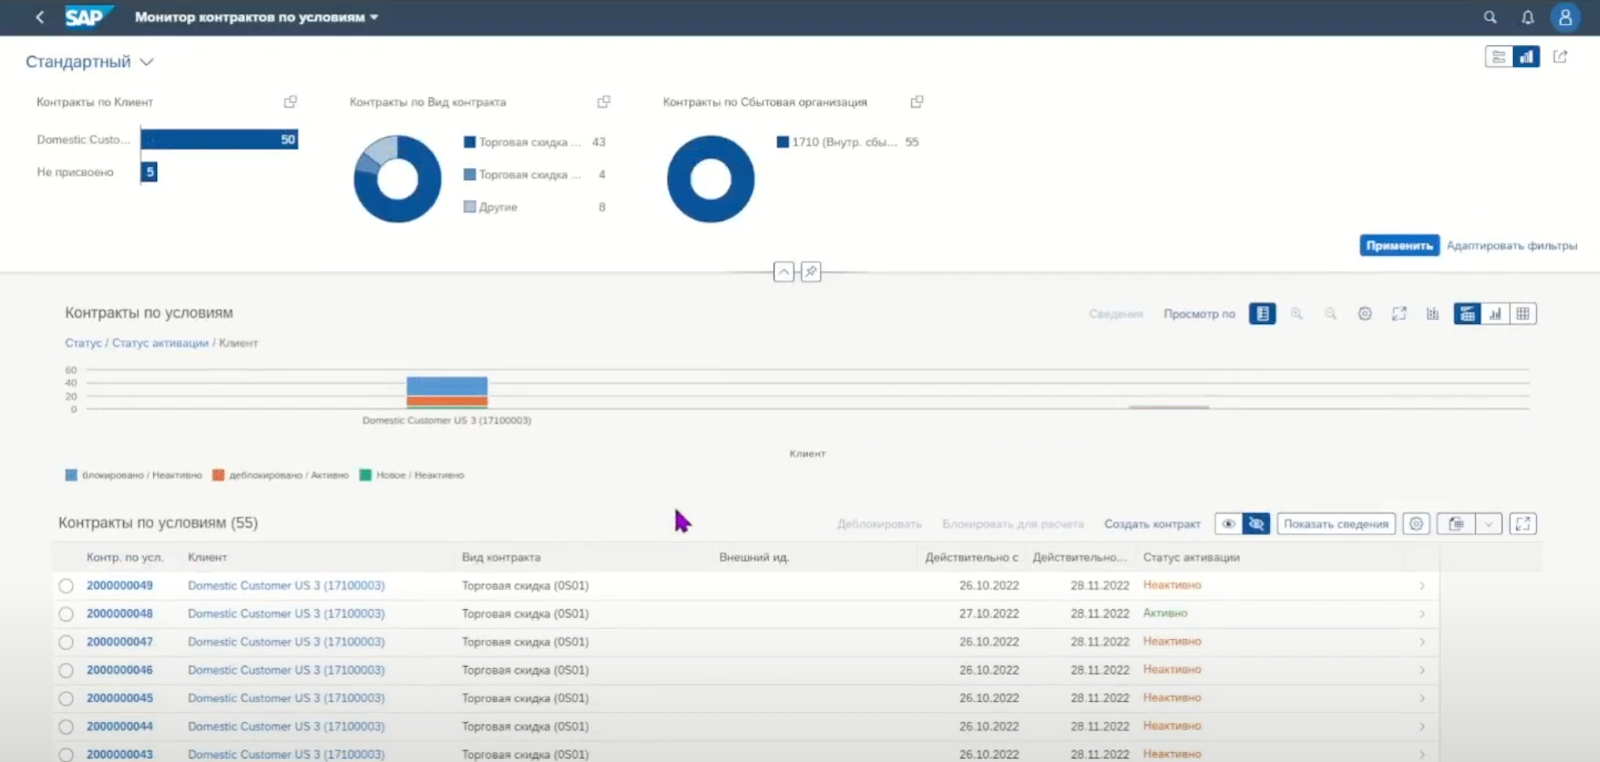Click the Действительно с column header

click(972, 557)
